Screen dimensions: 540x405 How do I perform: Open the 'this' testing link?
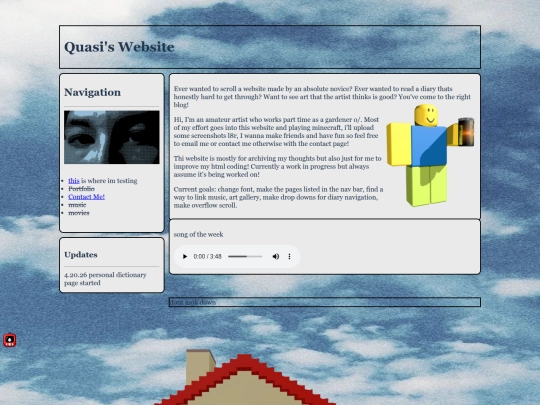(x=74, y=181)
